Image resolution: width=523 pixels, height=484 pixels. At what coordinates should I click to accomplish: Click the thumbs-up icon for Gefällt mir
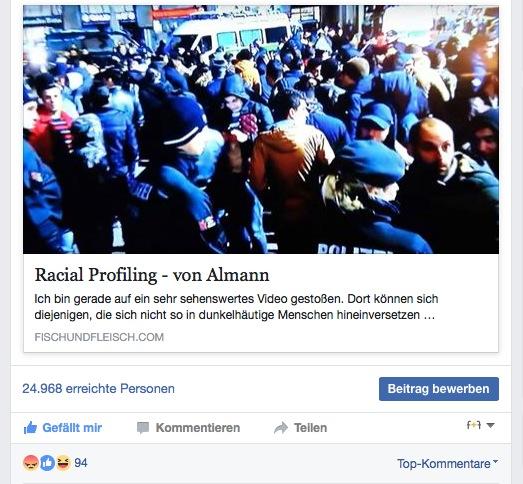tap(30, 427)
